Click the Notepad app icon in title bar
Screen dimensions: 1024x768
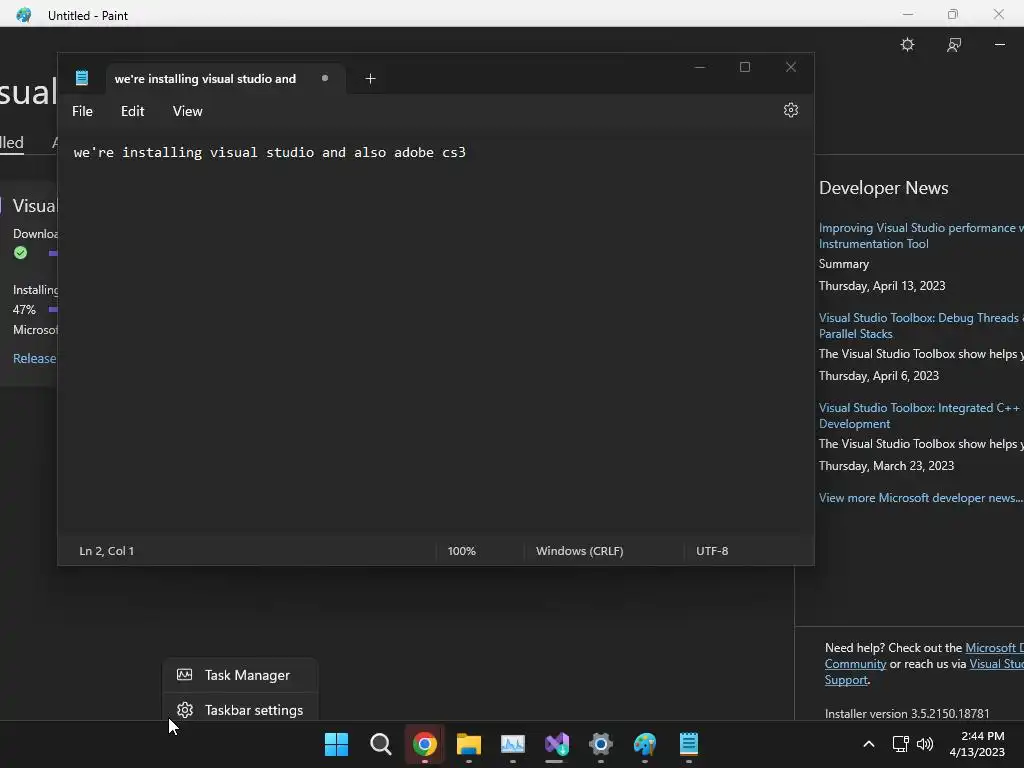(82, 78)
